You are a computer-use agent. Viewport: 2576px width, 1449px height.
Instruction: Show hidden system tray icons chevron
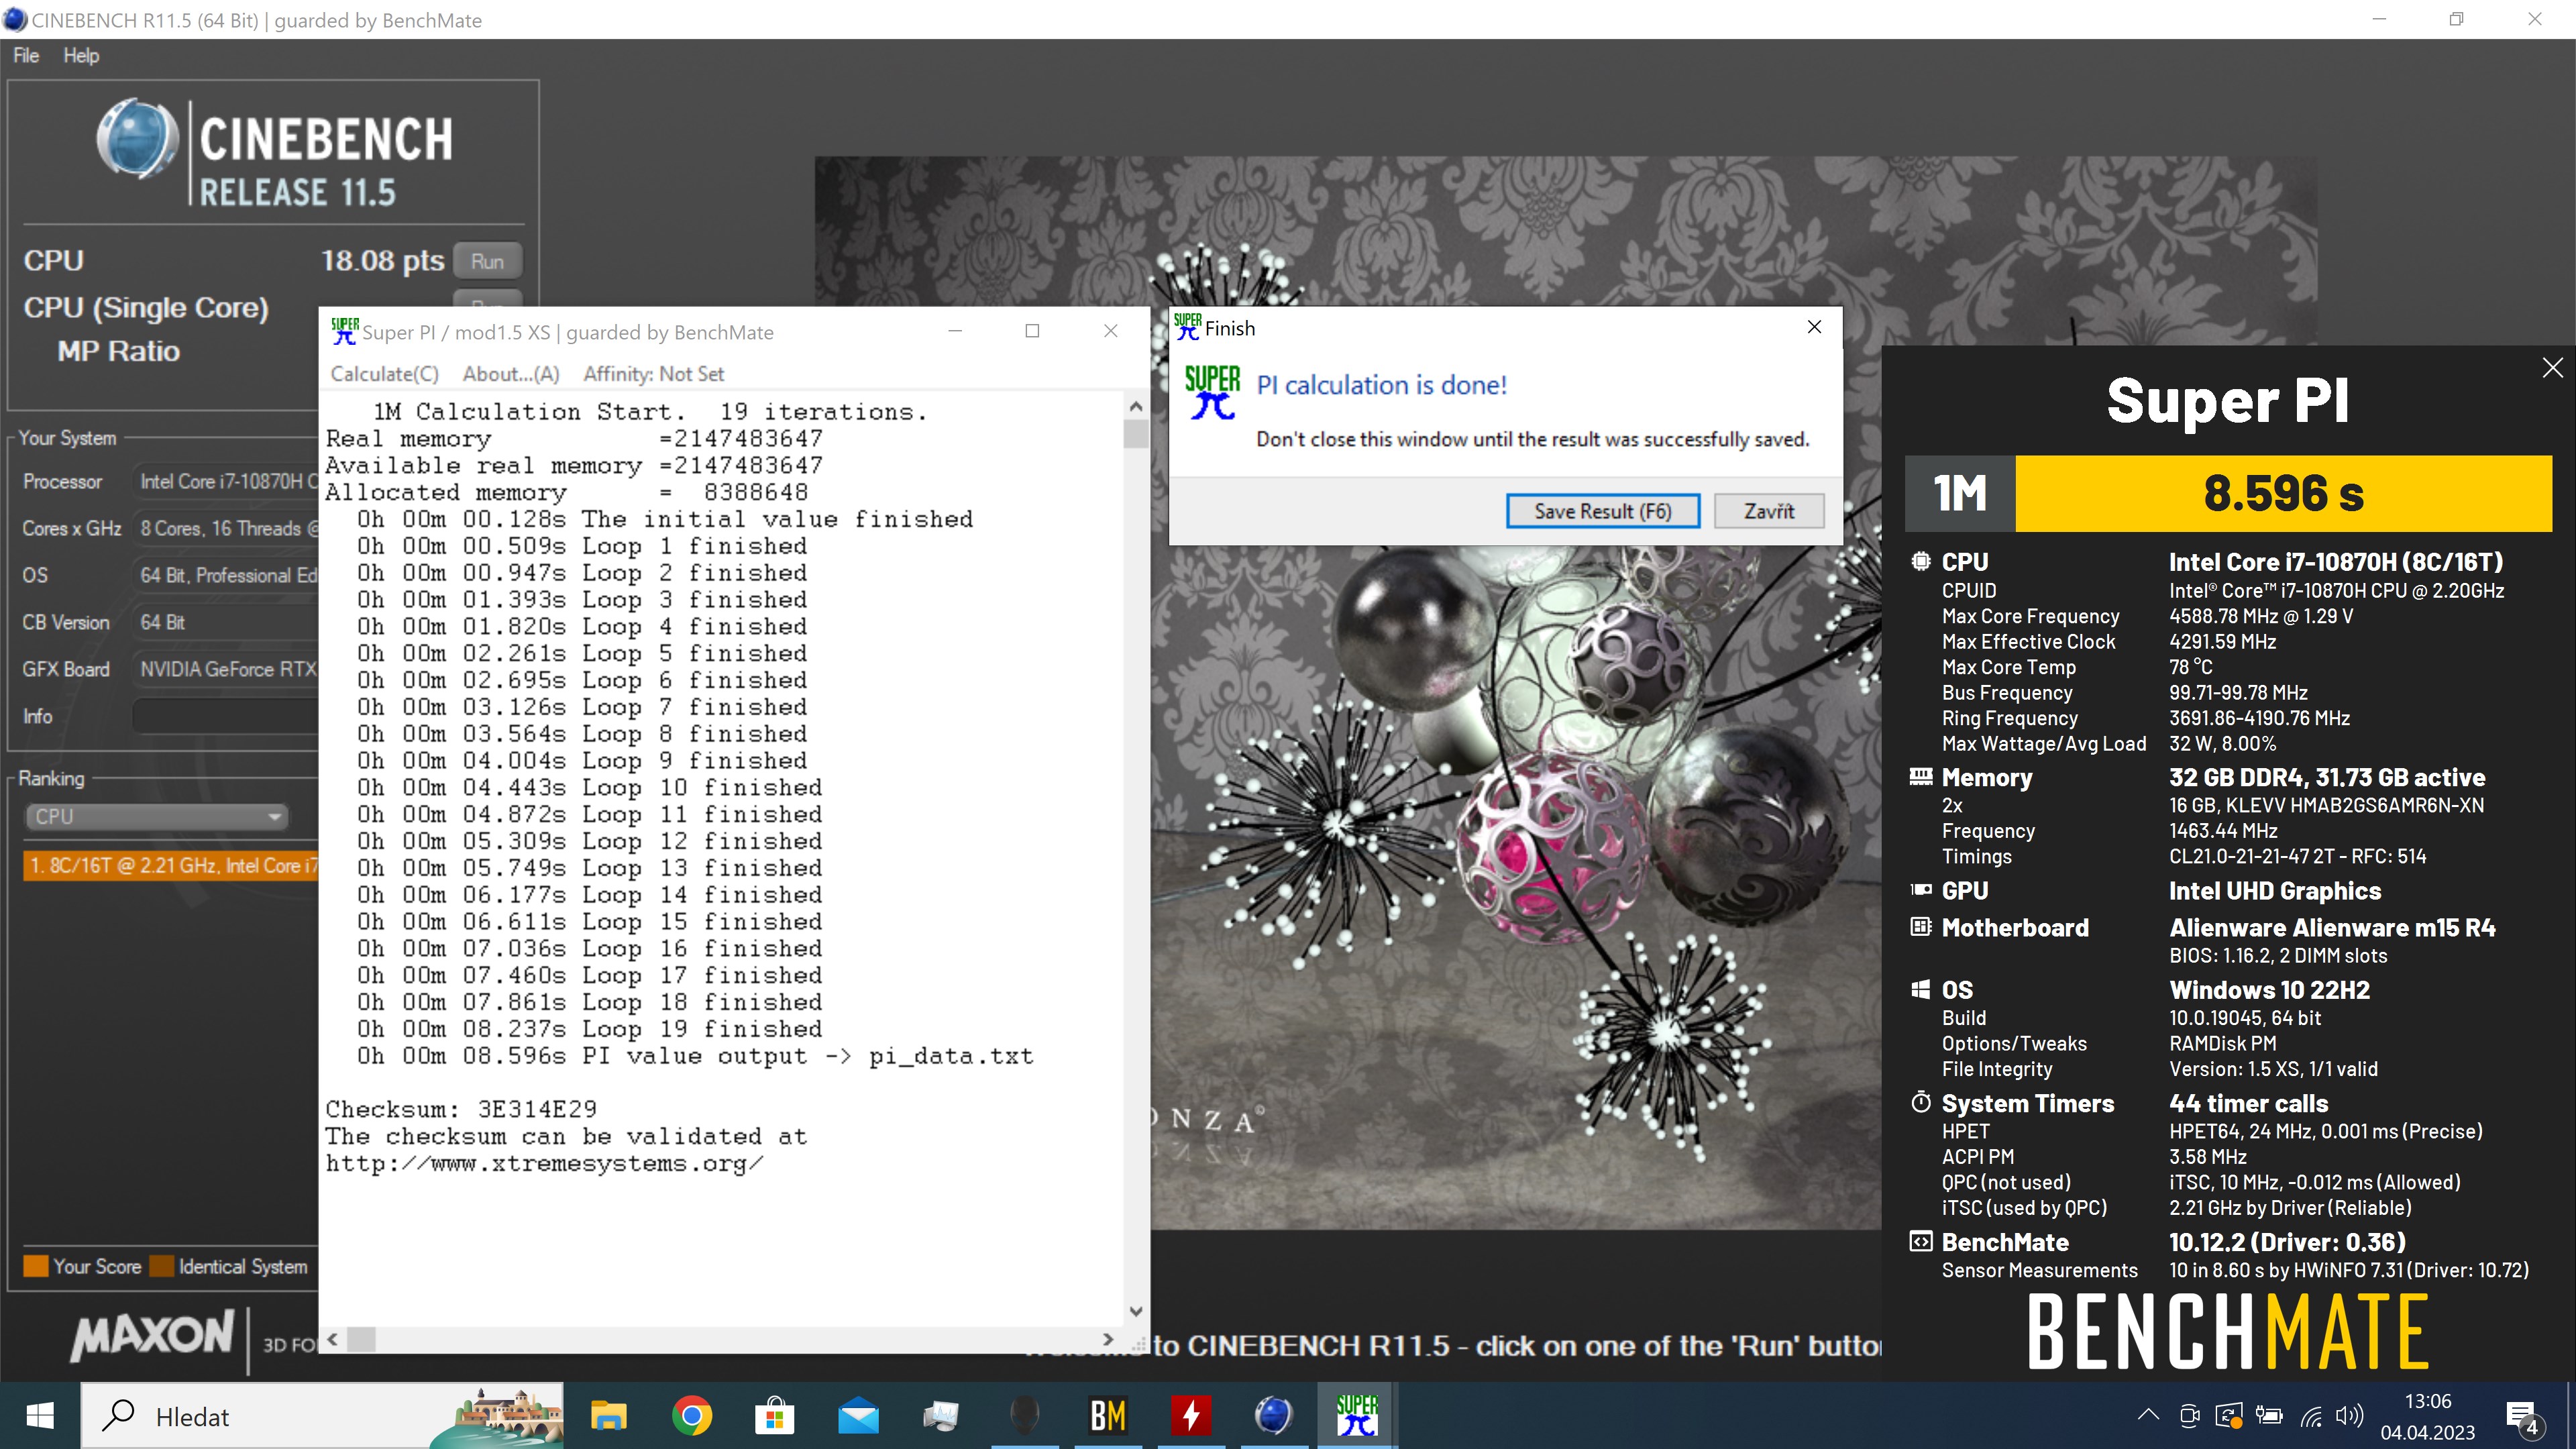coord(2148,1415)
